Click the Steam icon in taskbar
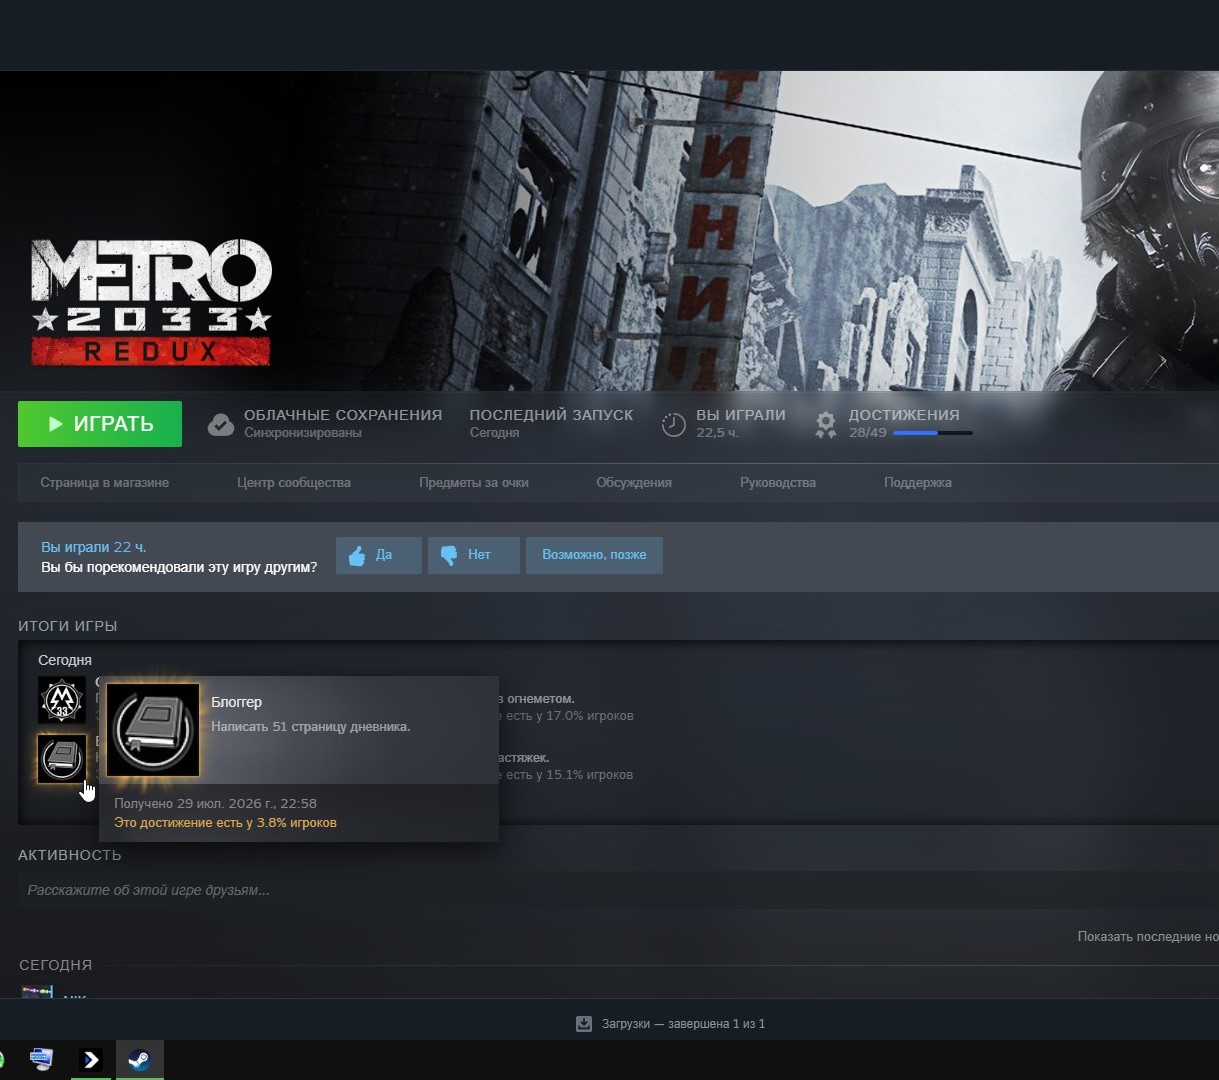This screenshot has width=1219, height=1080. click(139, 1060)
